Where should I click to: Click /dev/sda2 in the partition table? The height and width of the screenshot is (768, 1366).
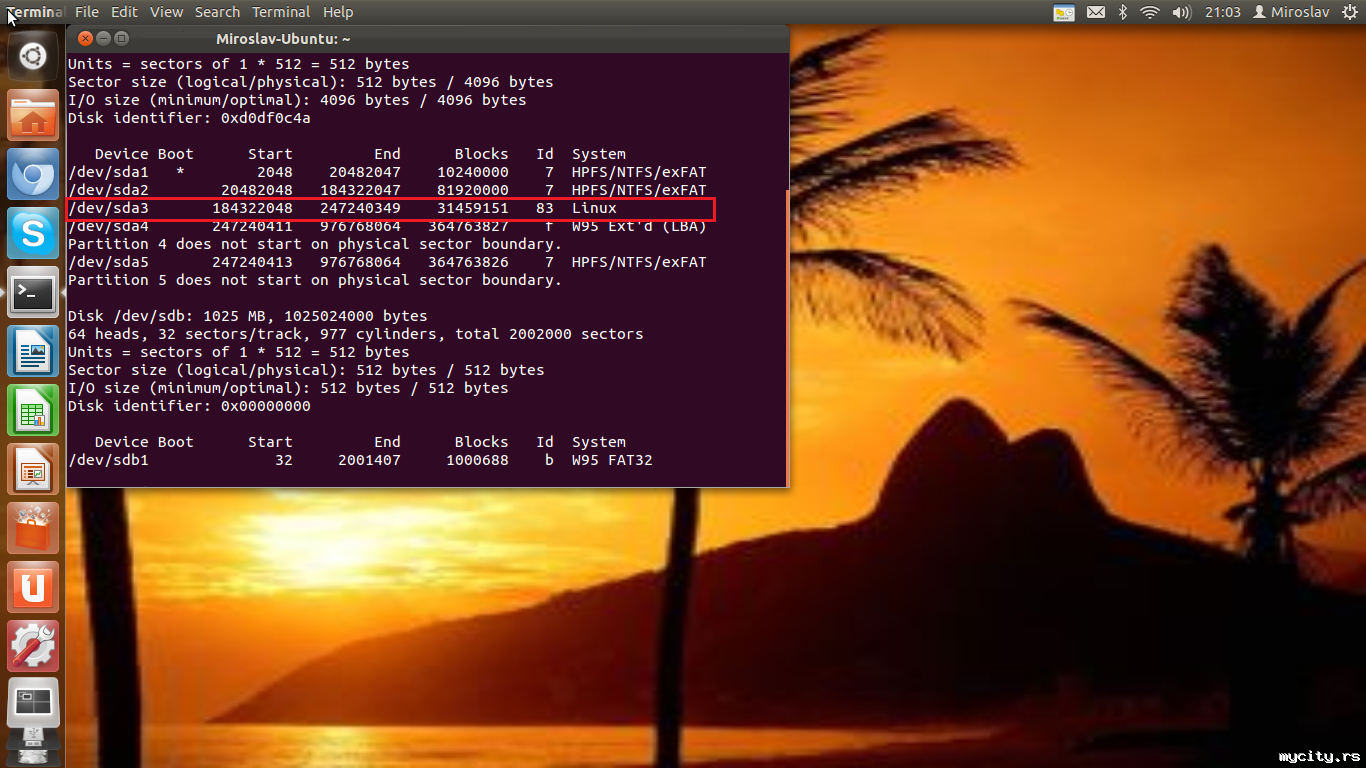tap(108, 190)
